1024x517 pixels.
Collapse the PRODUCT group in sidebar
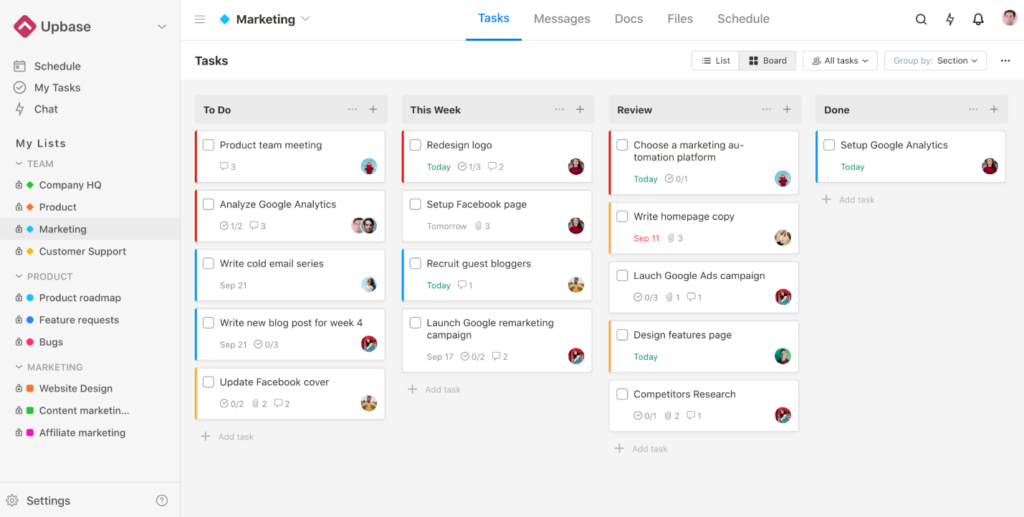point(19,277)
